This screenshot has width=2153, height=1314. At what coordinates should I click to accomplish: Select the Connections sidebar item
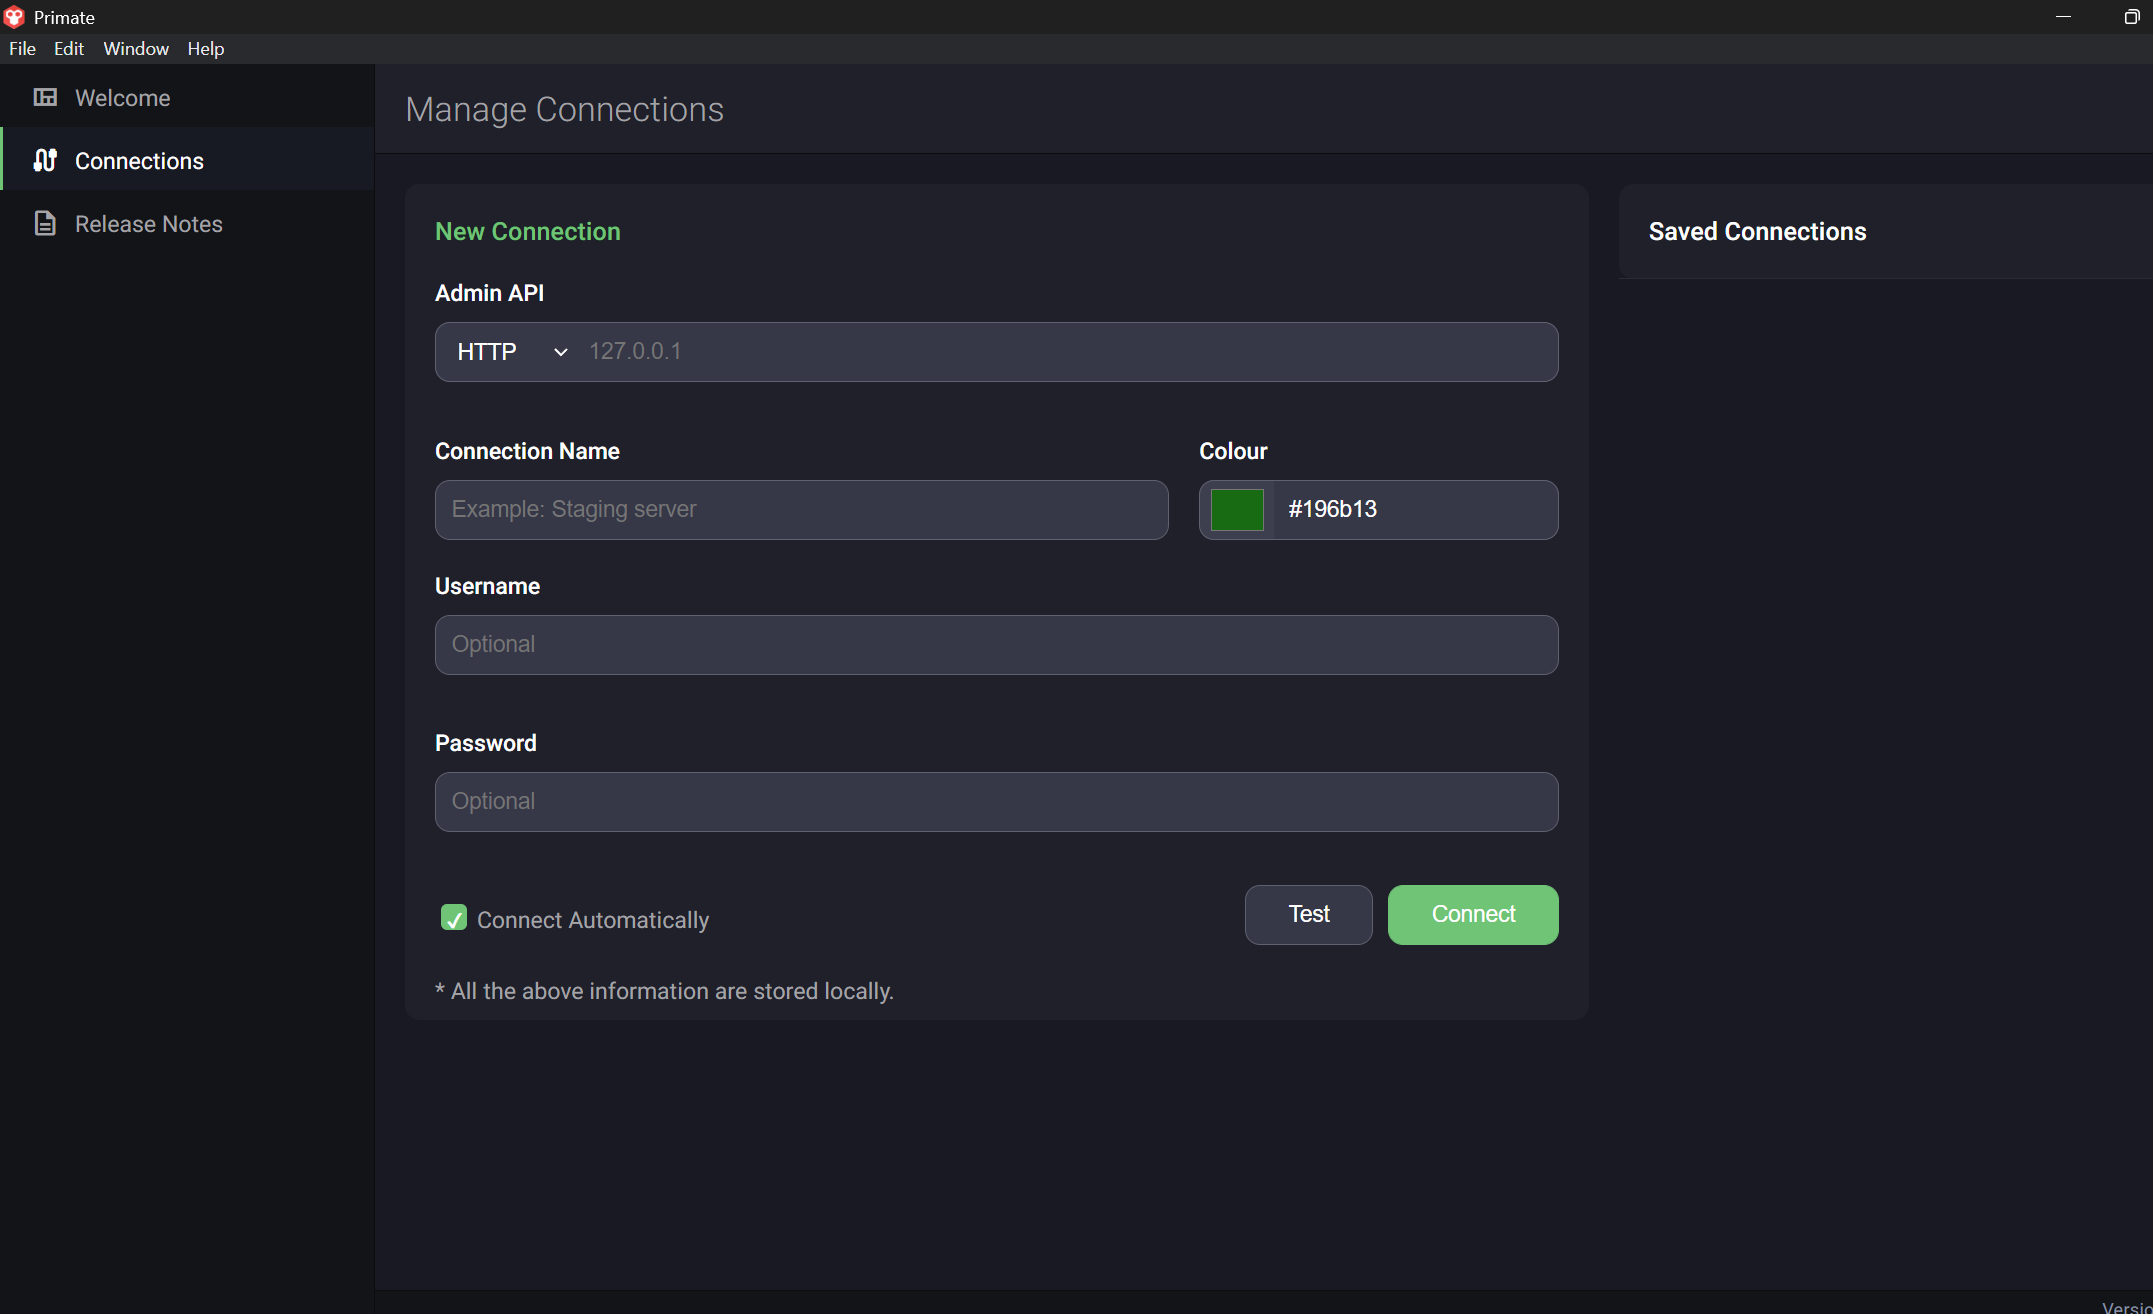click(187, 160)
